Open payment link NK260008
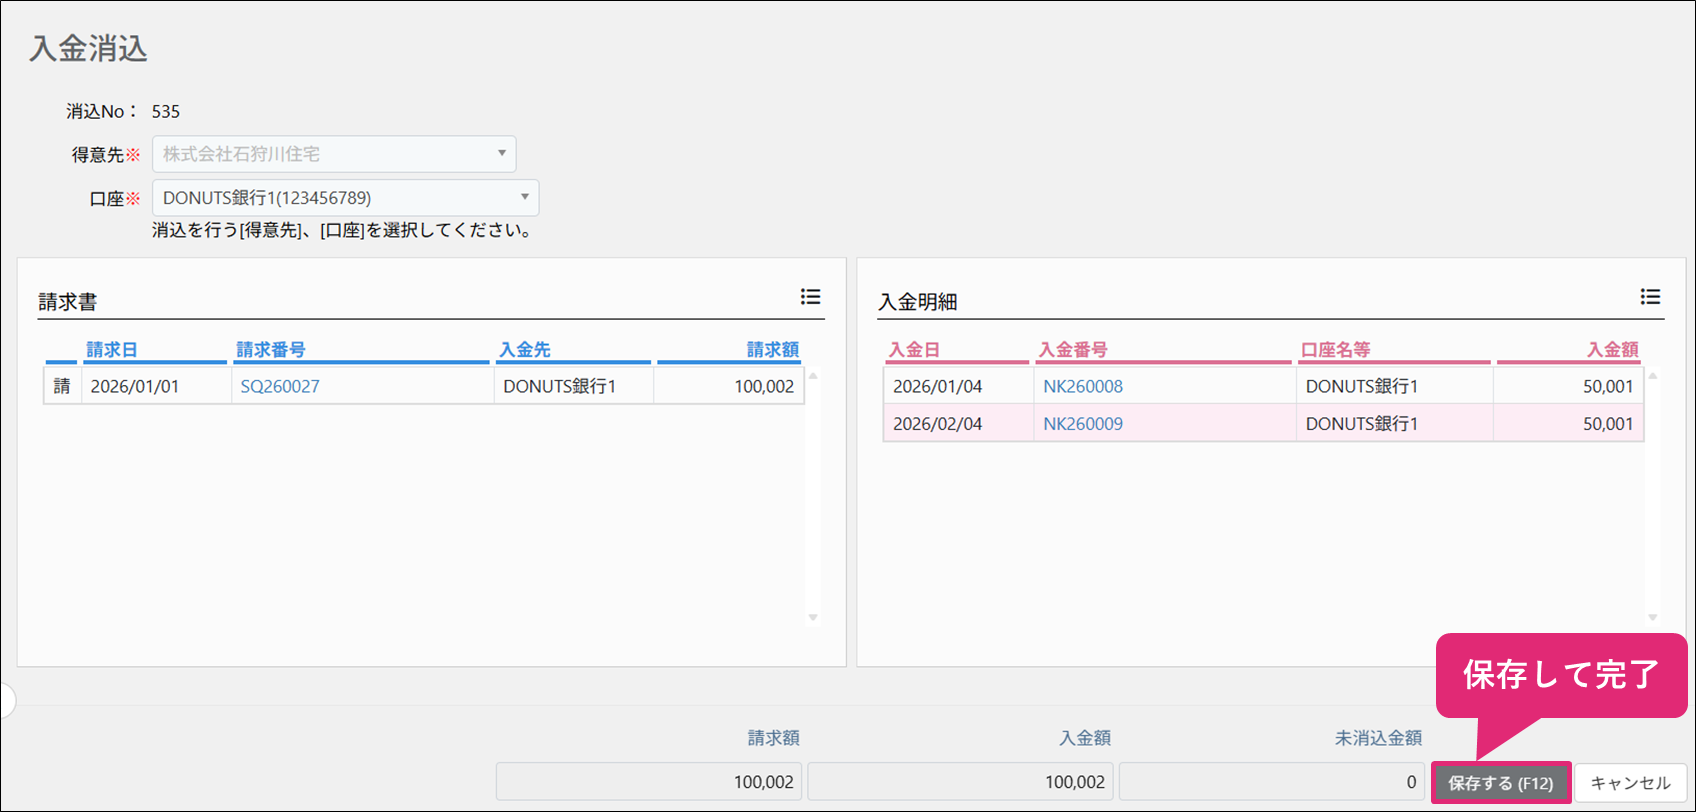The width and height of the screenshot is (1696, 812). click(x=1083, y=386)
